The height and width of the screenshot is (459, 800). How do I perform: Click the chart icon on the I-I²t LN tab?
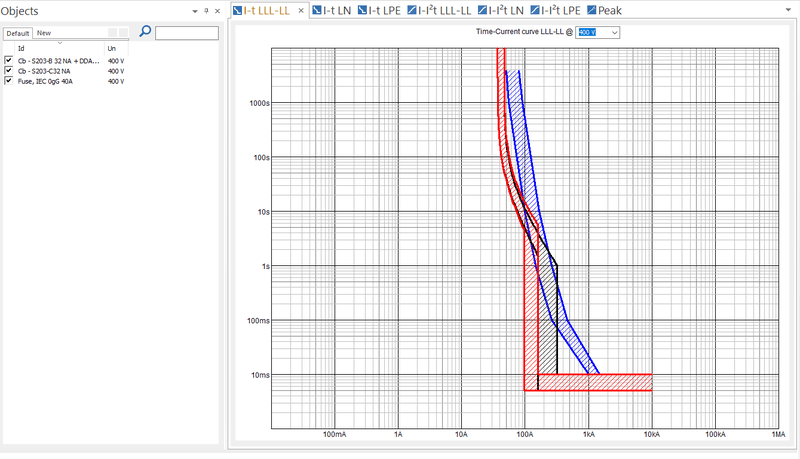click(x=482, y=10)
